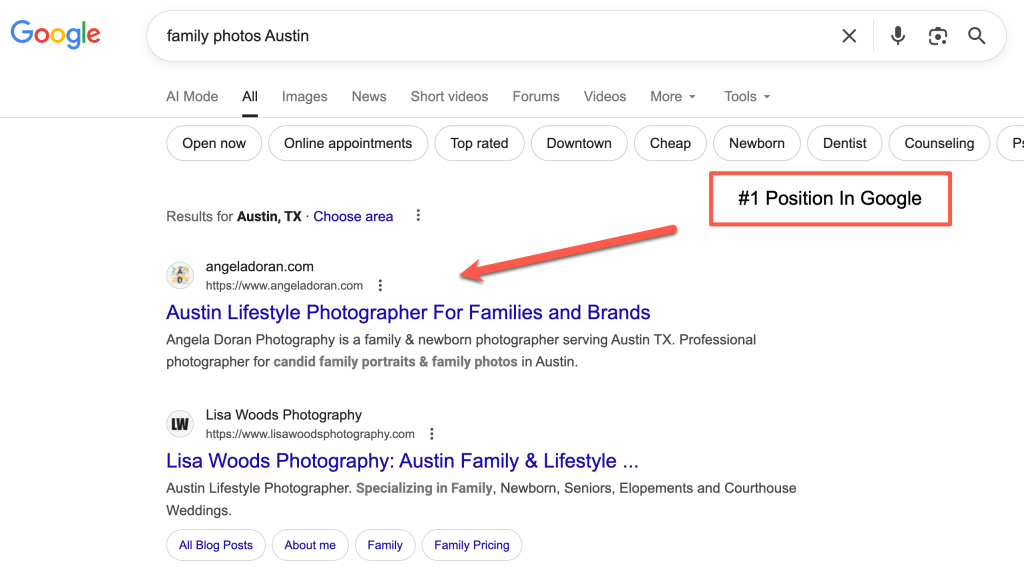Click the angeladoran.com site name text
The image size is (1024, 568).
click(x=259, y=266)
